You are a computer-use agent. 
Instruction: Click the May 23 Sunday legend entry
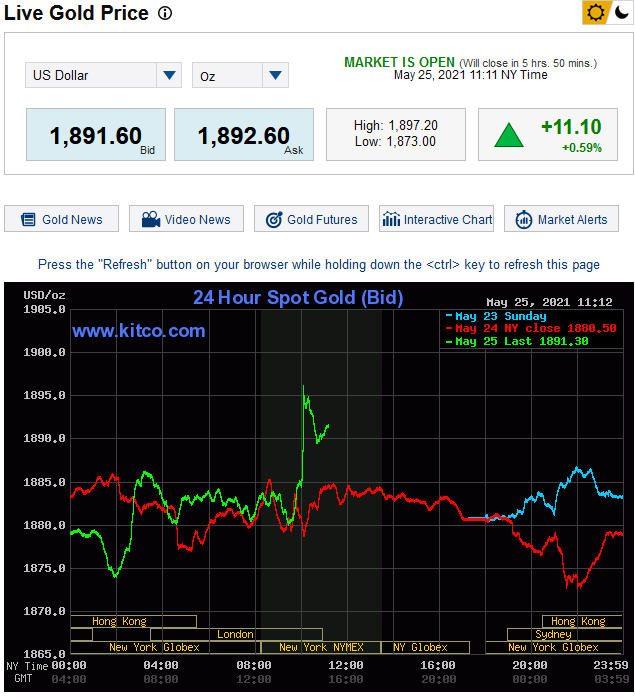pos(496,316)
